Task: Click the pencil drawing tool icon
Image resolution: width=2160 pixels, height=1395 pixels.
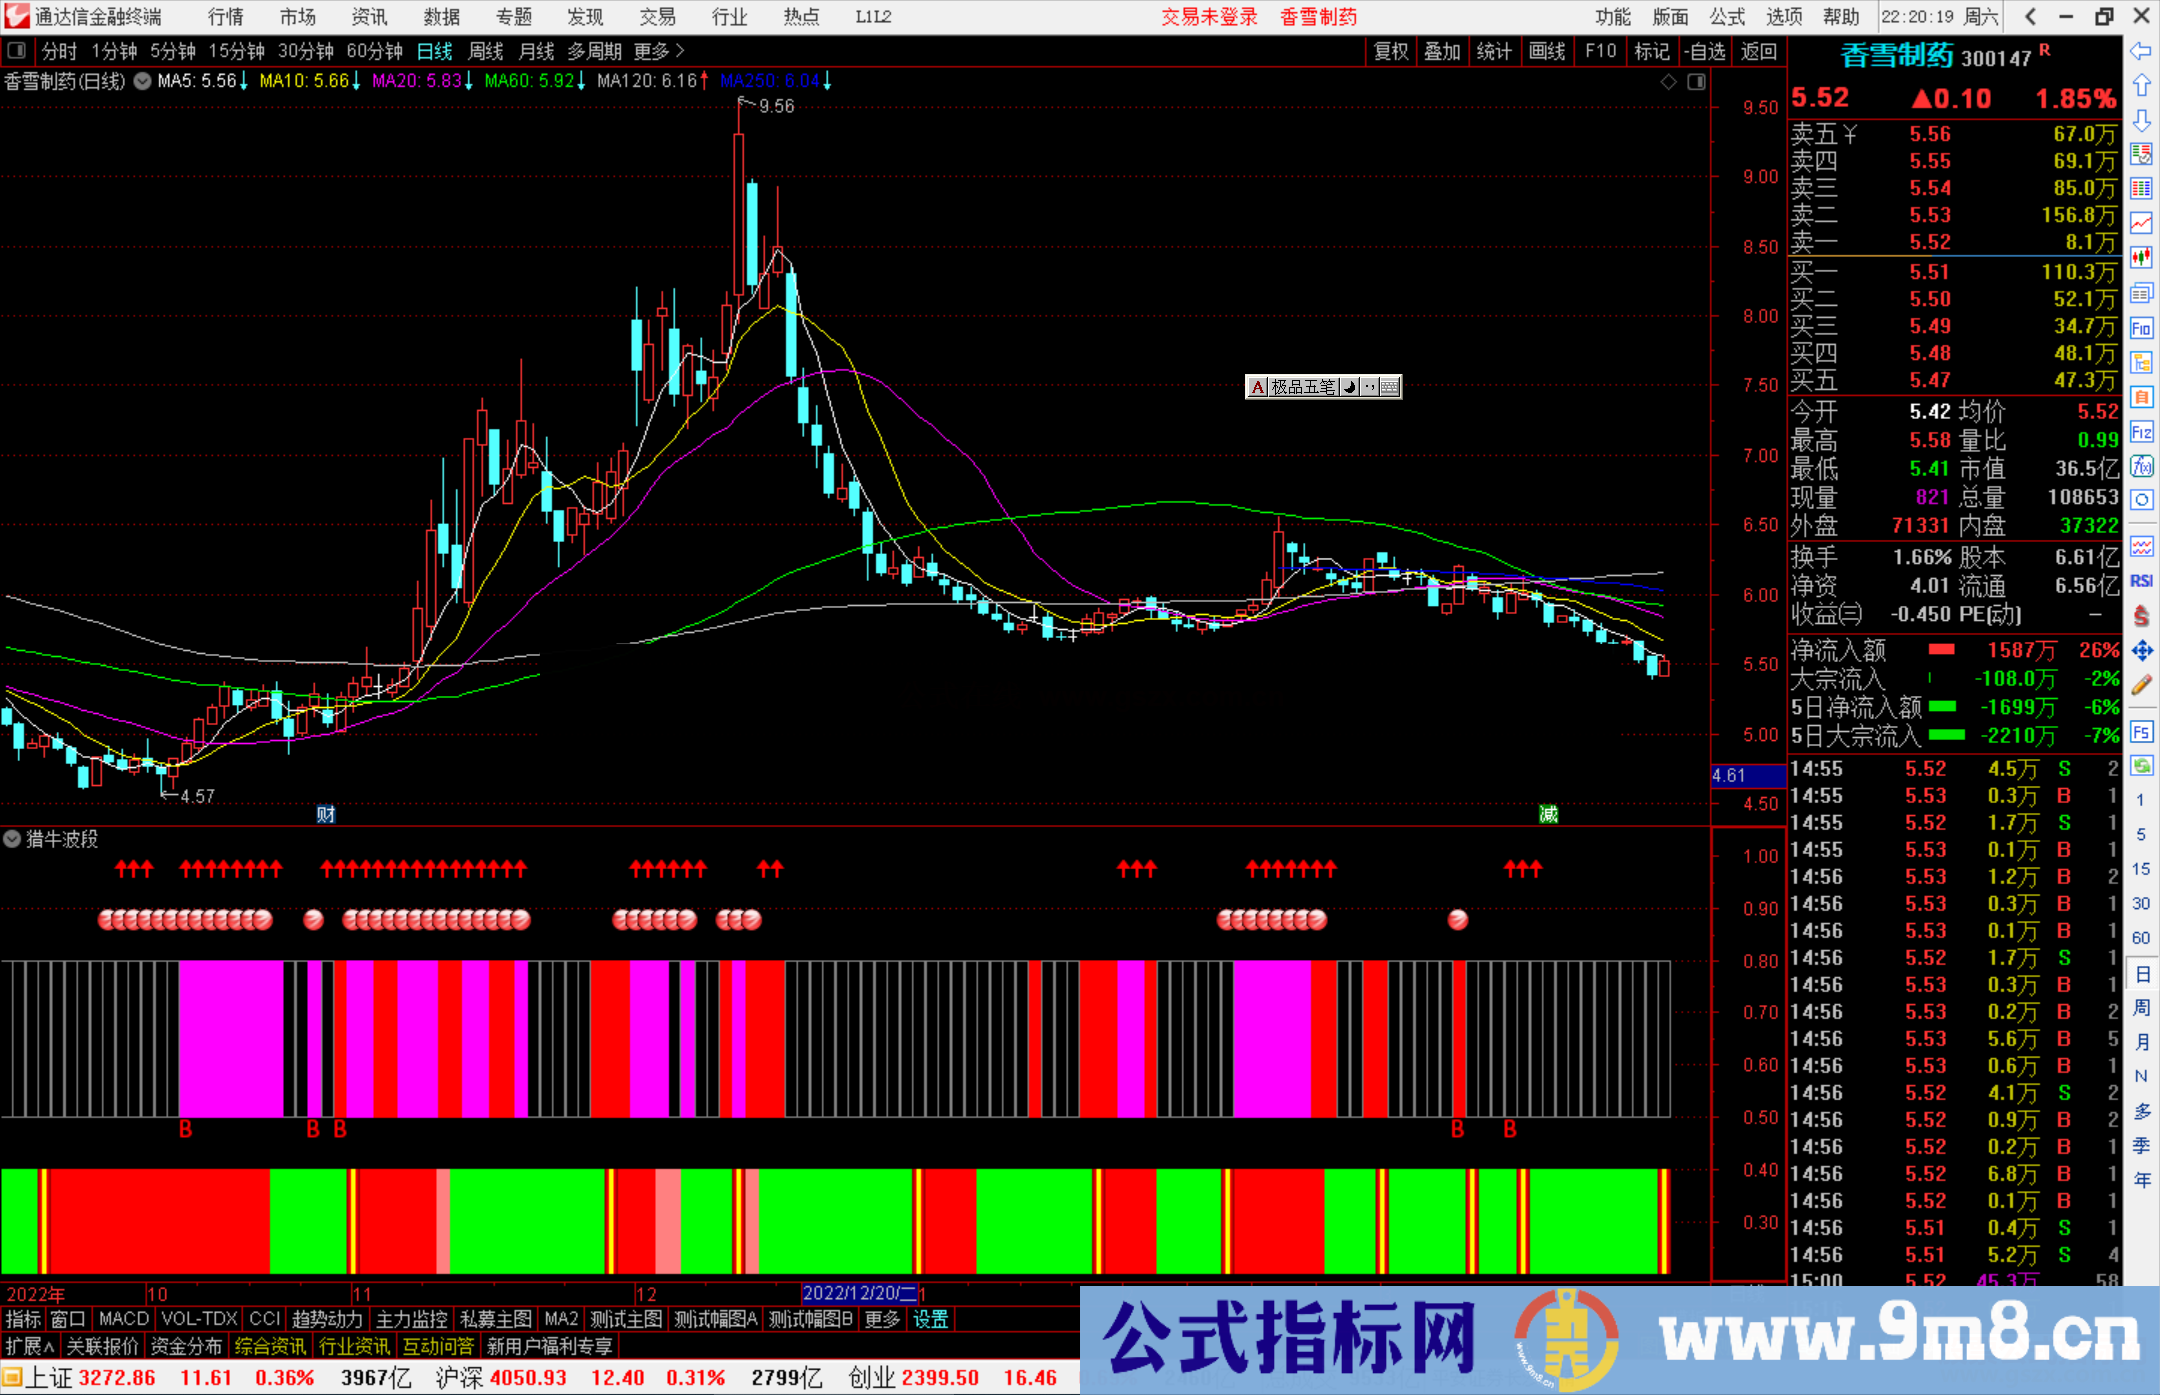Action: point(2140,685)
